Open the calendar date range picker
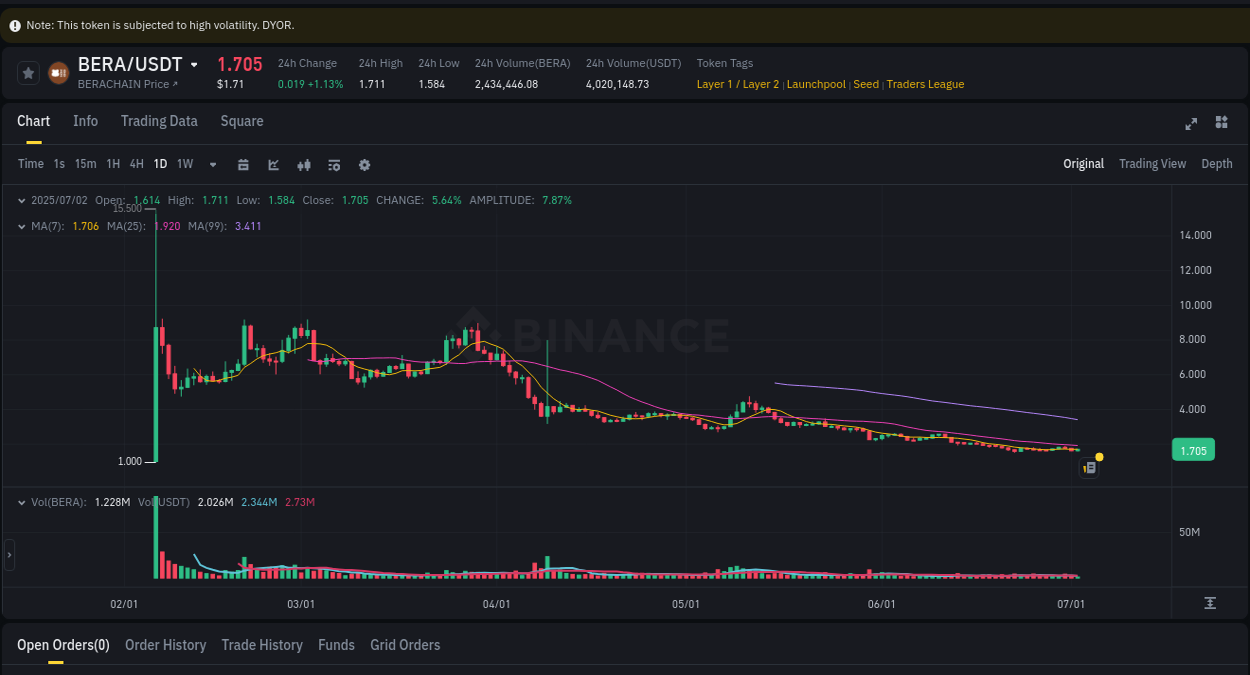 [x=243, y=164]
